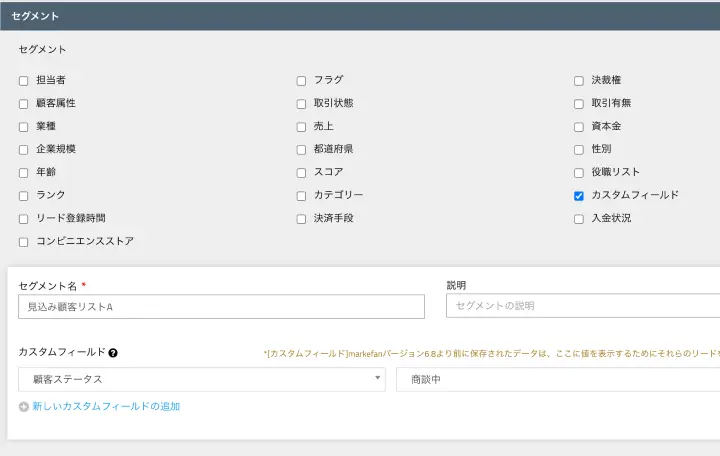This screenshot has height=456, width=720.
Task: Enable the コンビニエンスストア checkbox
Action: point(24,242)
